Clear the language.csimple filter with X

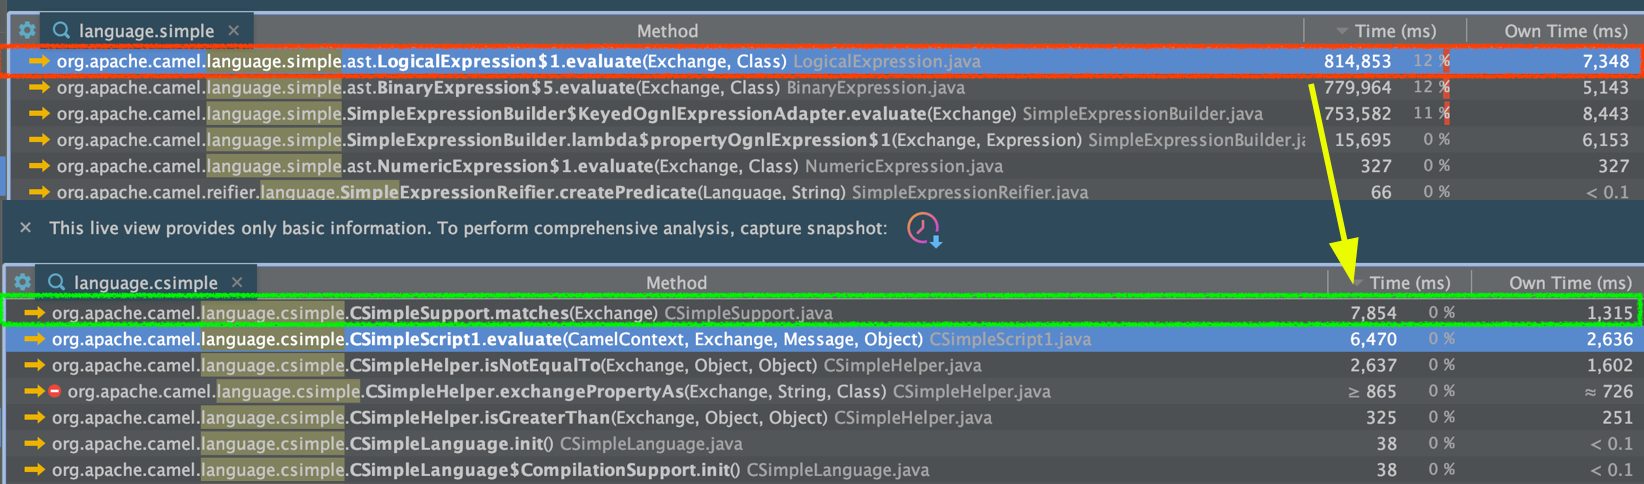click(x=237, y=283)
